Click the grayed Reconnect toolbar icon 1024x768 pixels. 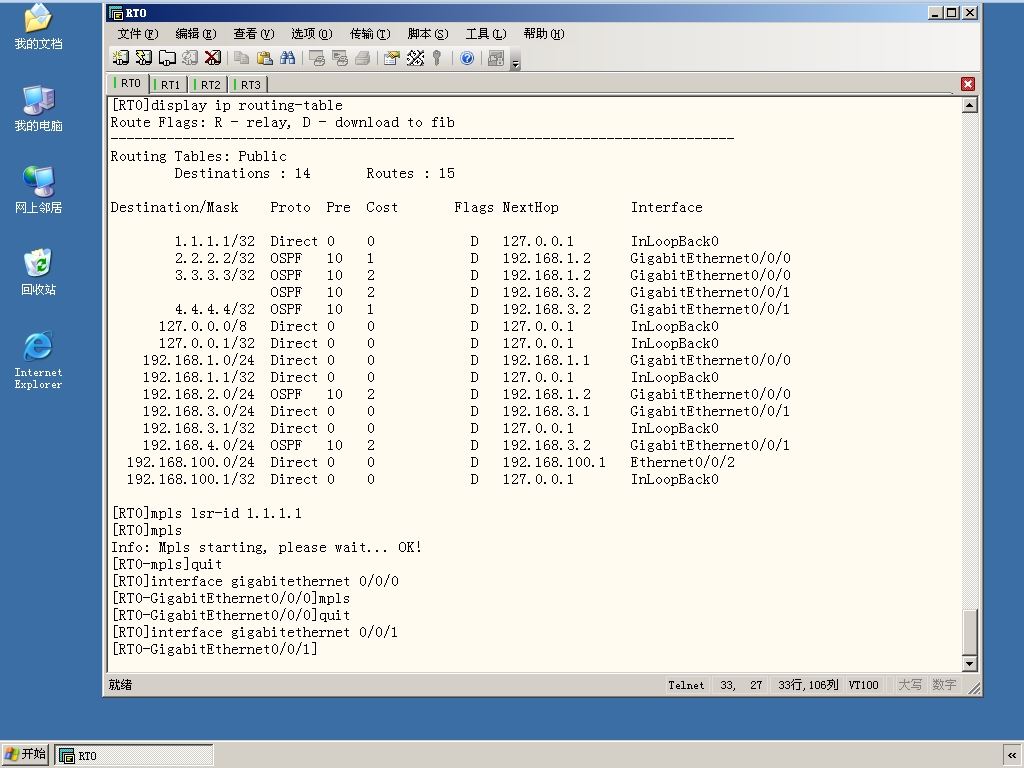(x=190, y=58)
